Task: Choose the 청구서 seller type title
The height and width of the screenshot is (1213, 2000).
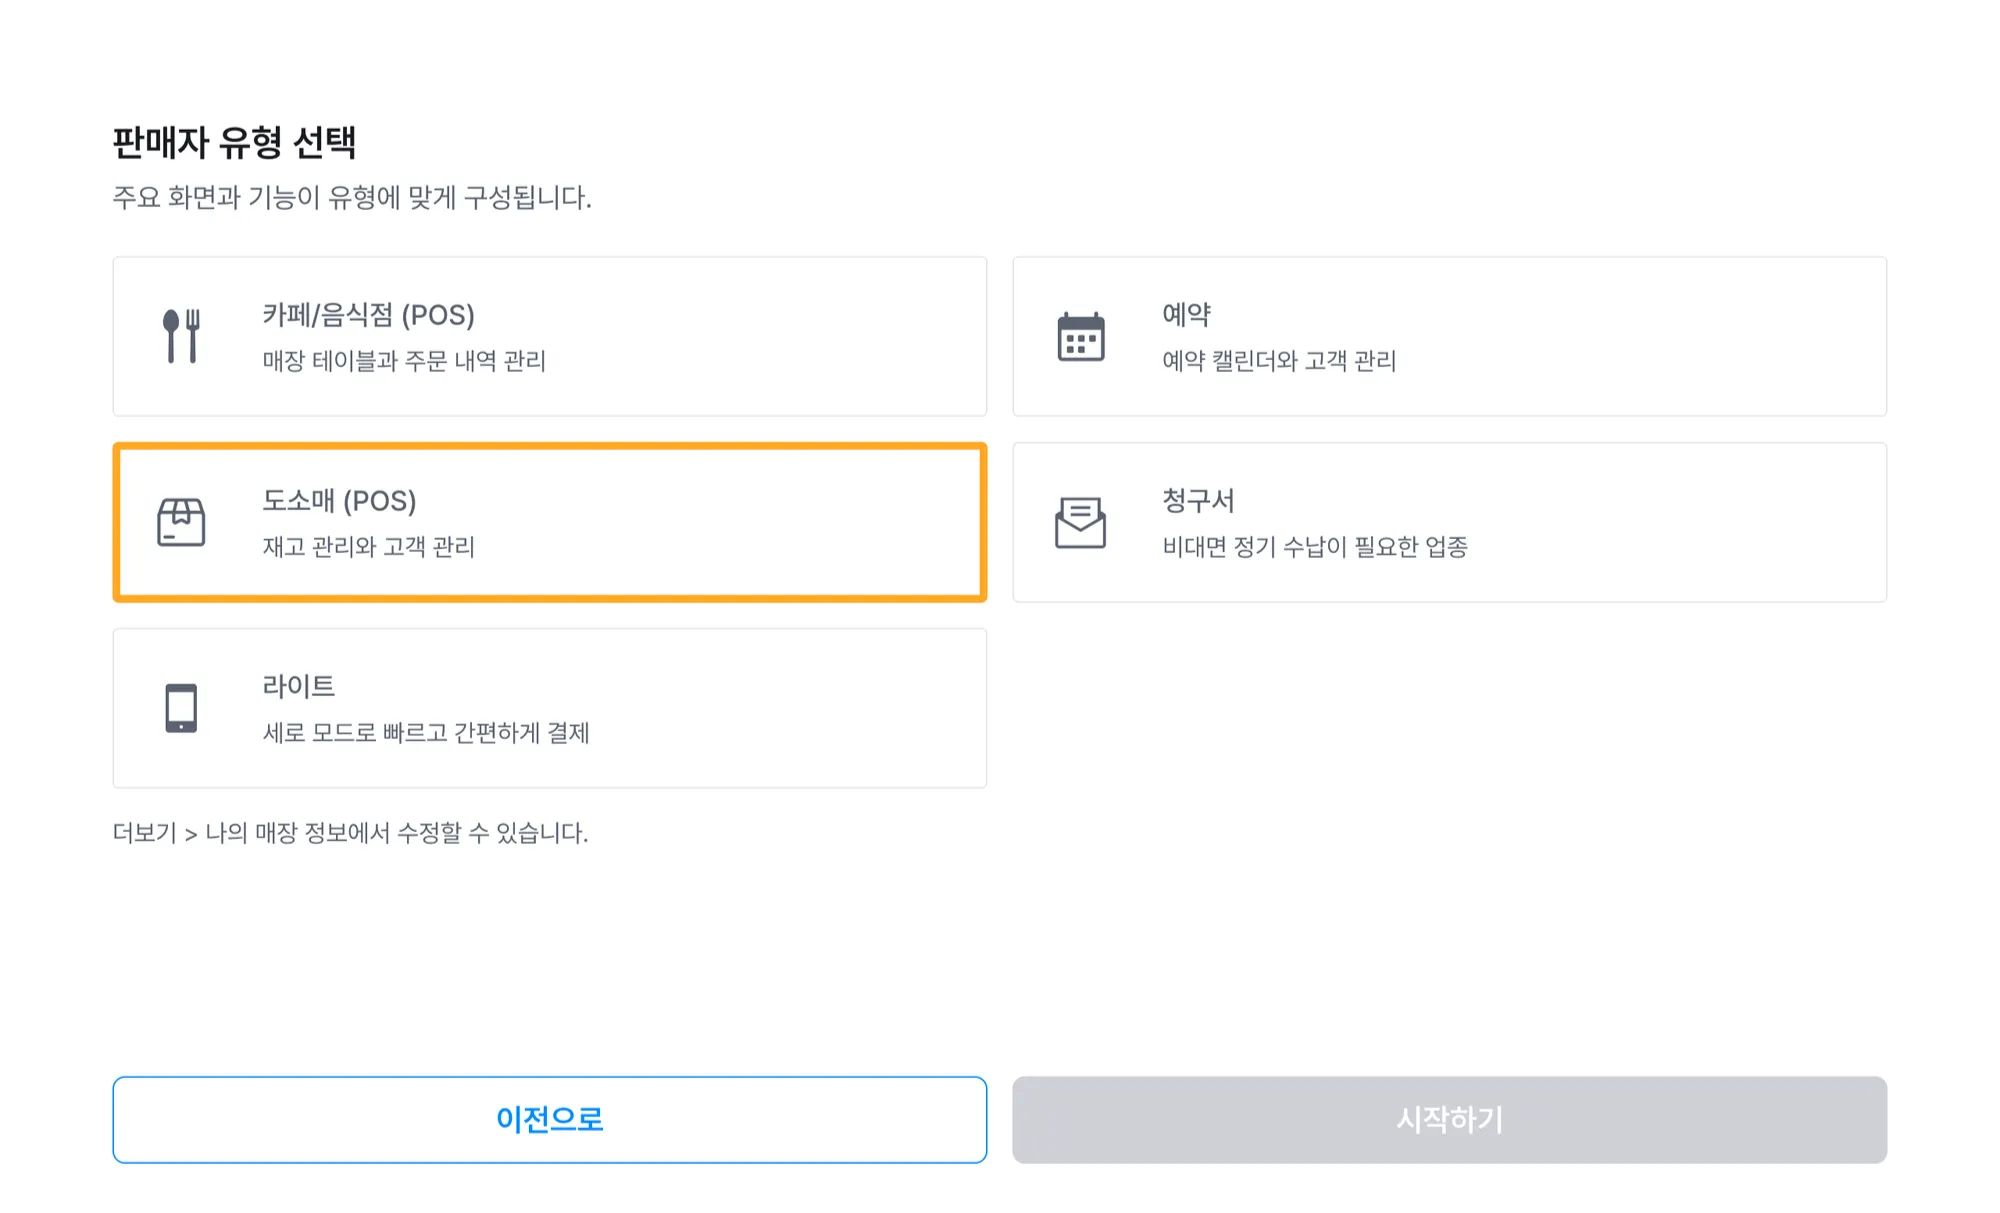Action: click(1198, 501)
